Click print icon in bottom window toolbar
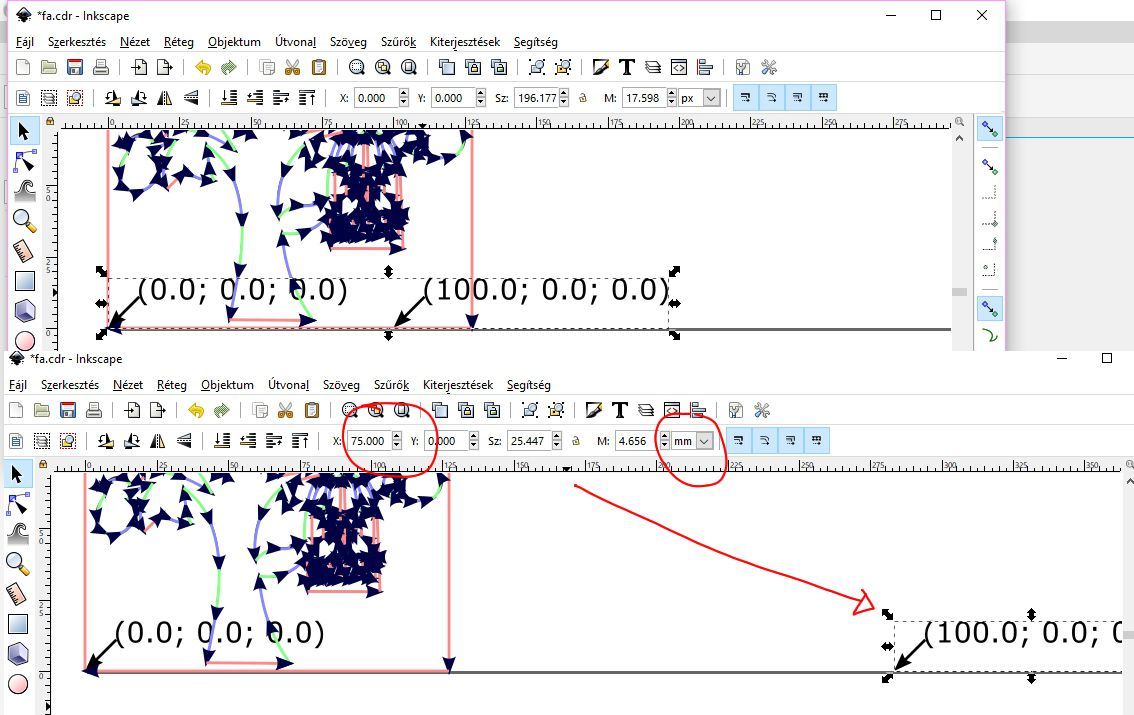Viewport: 1134px width, 715px height. pyautogui.click(x=94, y=410)
